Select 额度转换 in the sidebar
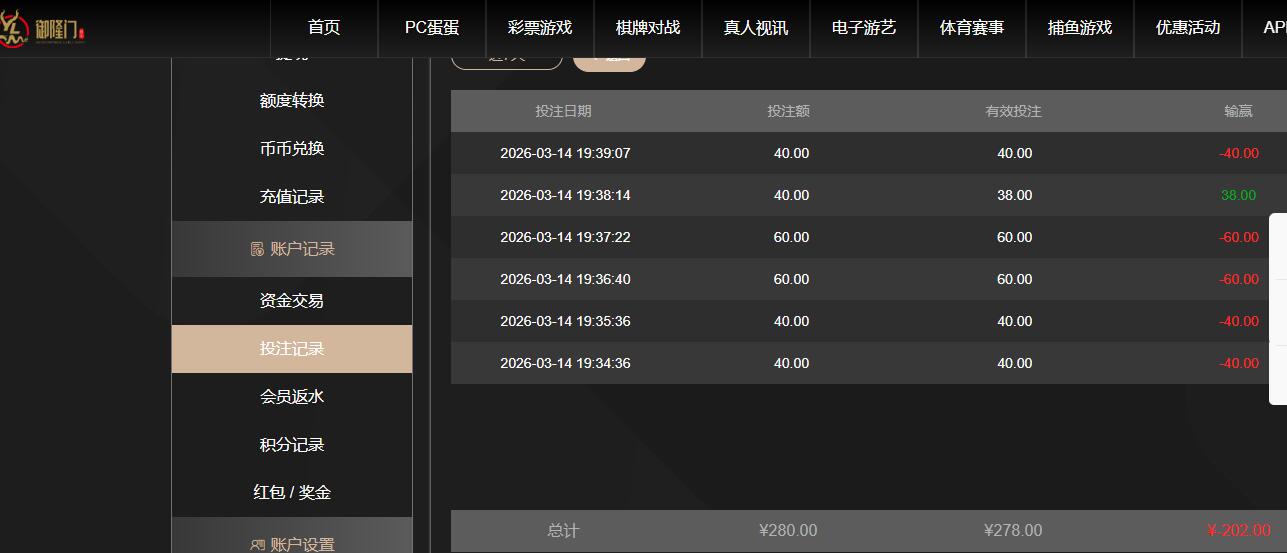 (292, 101)
